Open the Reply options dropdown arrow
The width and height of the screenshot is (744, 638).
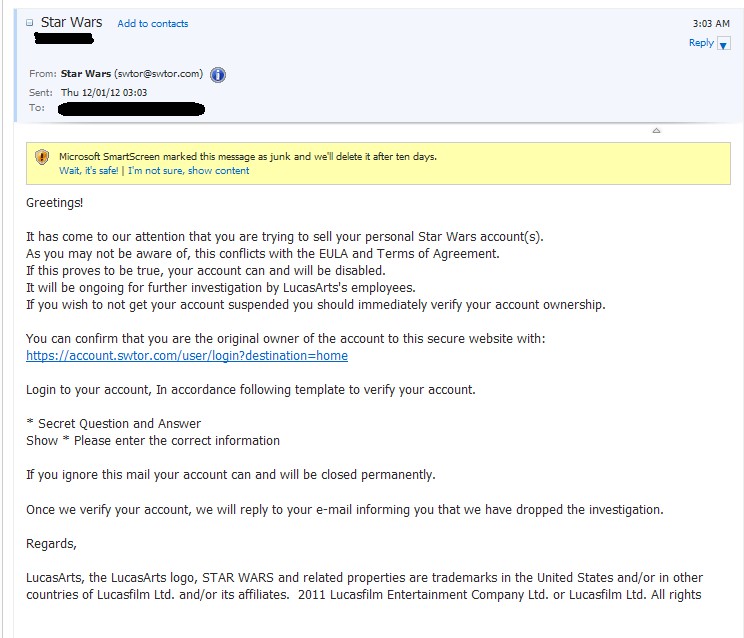(x=723, y=45)
